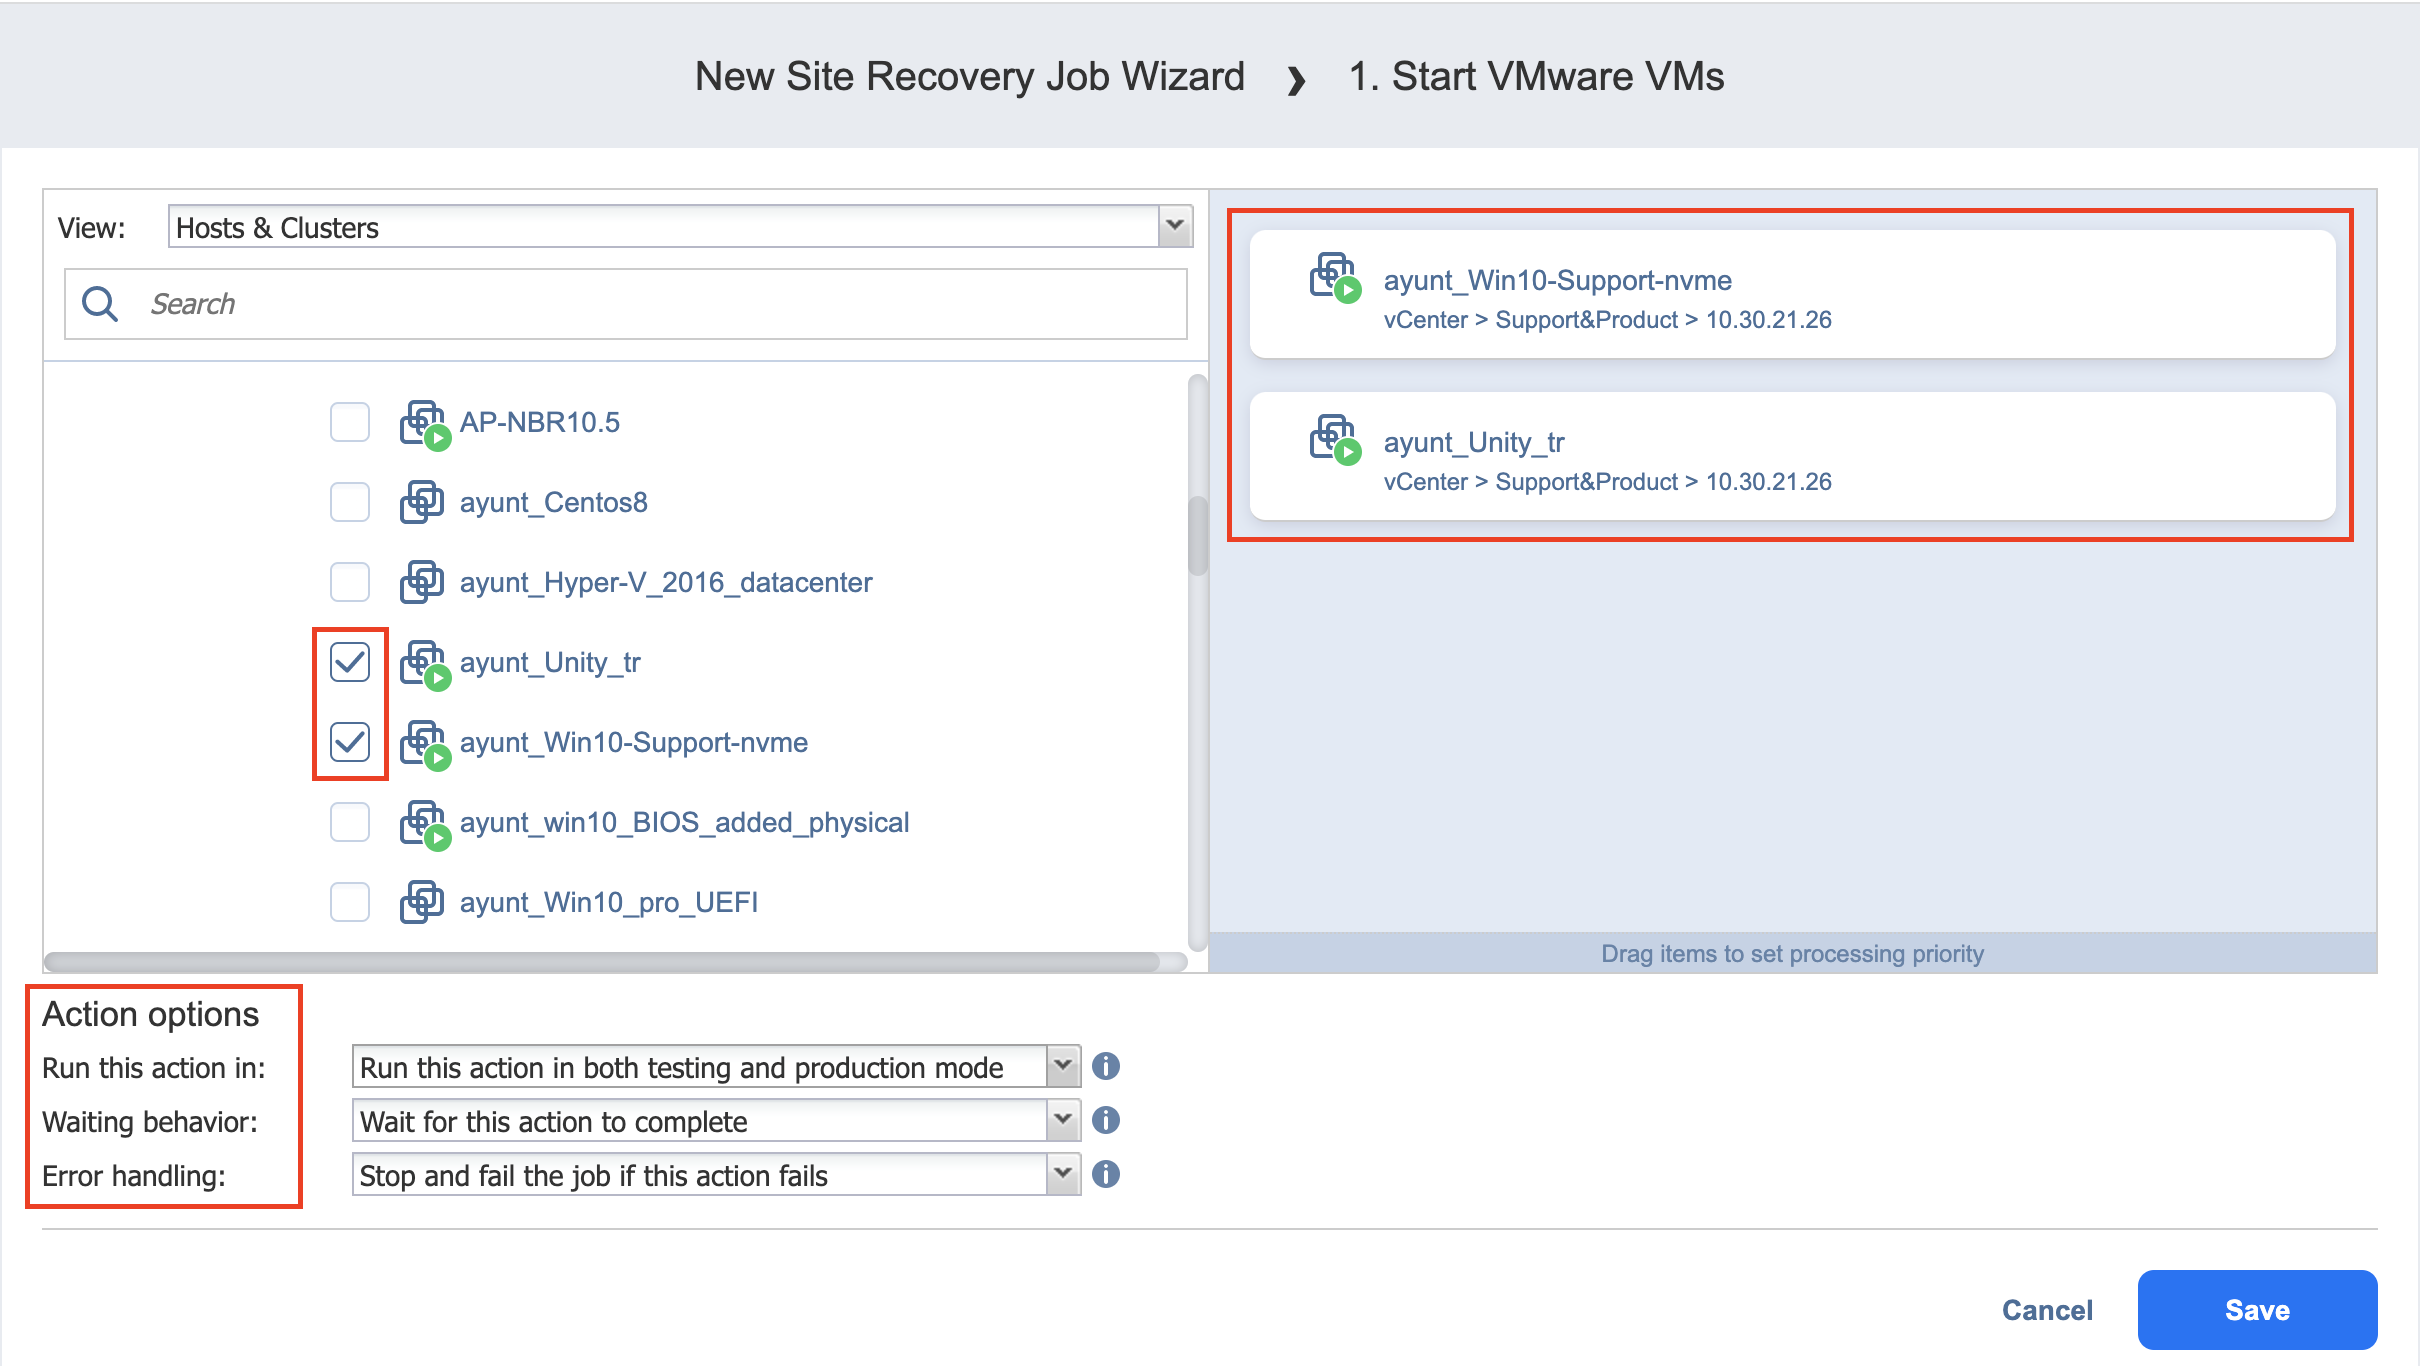Click VM icon in ayunt_Unity_tr selected card
Viewport: 2420px width, 1366px height.
click(x=1334, y=439)
